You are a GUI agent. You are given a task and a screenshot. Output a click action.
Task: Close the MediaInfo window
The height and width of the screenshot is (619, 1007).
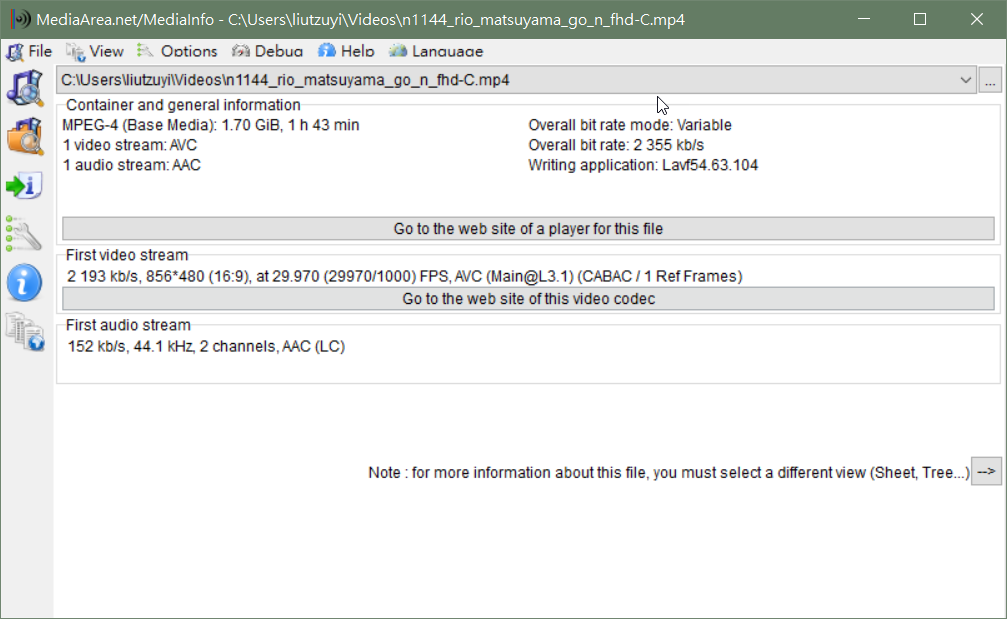[977, 19]
